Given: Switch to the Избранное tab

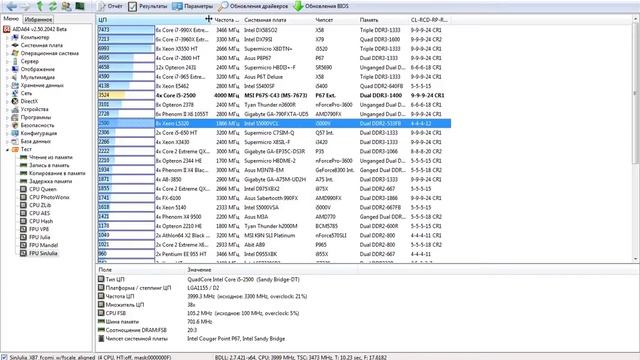Looking at the screenshot, I should pos(38,19).
